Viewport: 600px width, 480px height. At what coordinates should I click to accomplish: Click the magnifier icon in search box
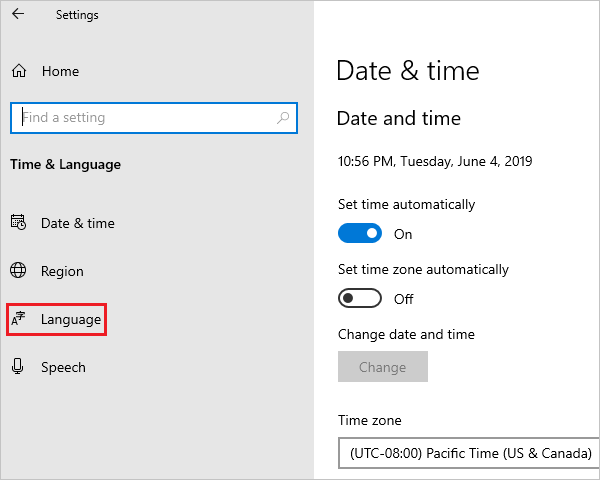284,118
